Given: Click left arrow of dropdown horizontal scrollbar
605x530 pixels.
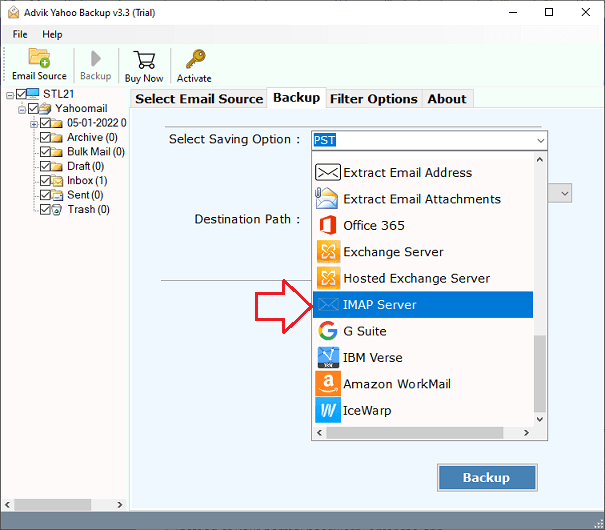Looking at the screenshot, I should (319, 433).
